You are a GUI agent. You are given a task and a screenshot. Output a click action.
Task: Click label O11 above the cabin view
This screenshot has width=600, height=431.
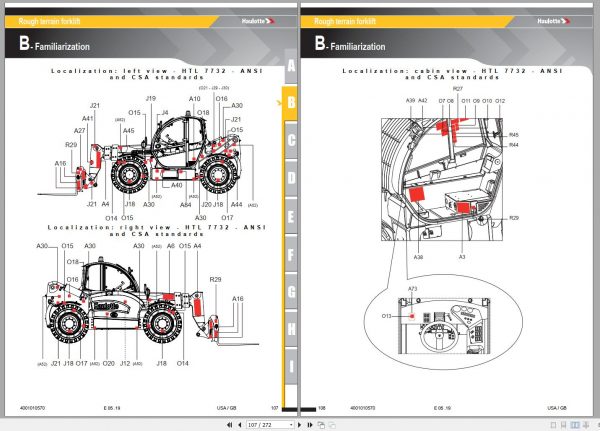pos(466,101)
